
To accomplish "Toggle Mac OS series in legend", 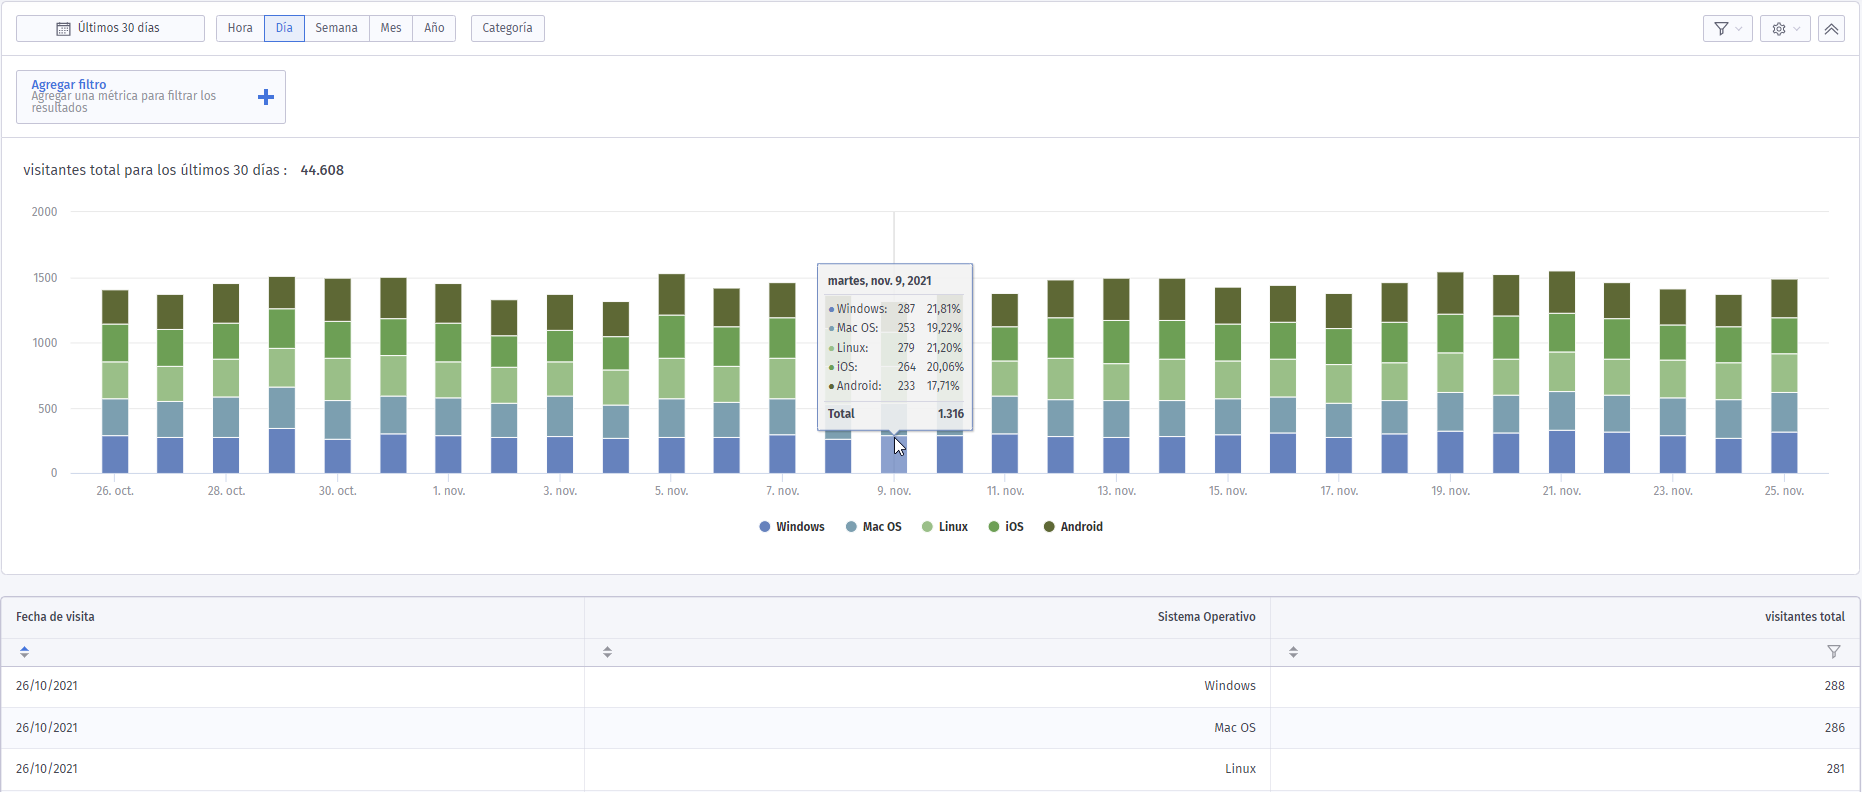I will click(x=874, y=527).
